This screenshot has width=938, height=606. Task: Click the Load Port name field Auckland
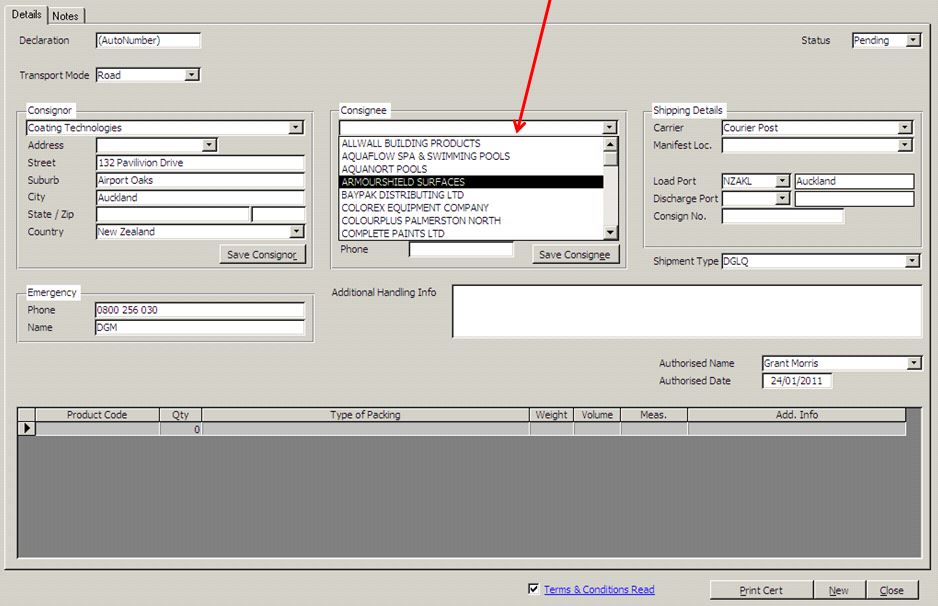[x=854, y=181]
